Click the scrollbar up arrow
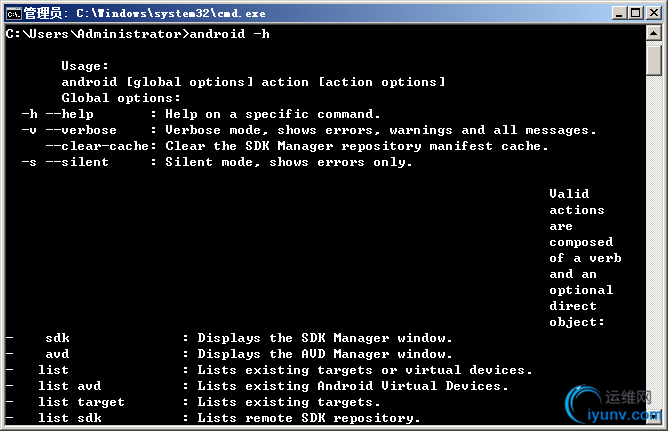The image size is (668, 431). click(x=654, y=33)
